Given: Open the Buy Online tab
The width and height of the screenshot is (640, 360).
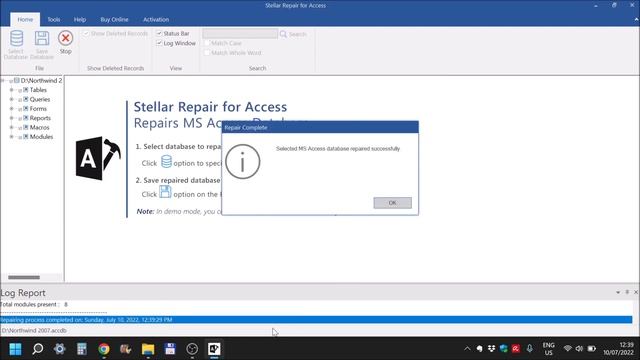Looking at the screenshot, I should coord(114,19).
